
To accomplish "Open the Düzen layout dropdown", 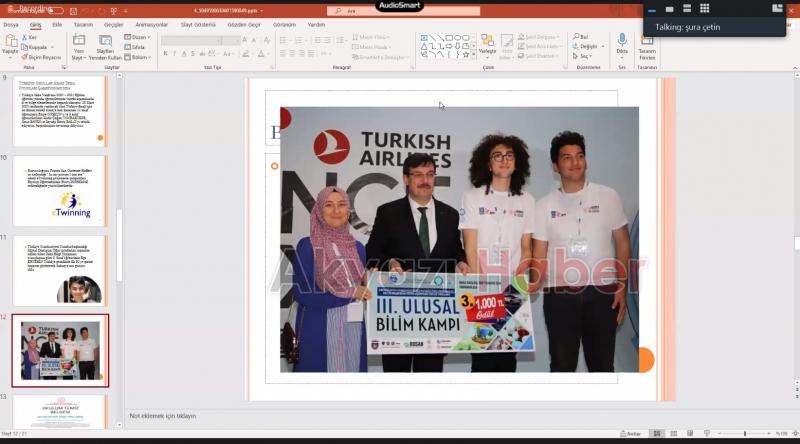I will pos(137,37).
